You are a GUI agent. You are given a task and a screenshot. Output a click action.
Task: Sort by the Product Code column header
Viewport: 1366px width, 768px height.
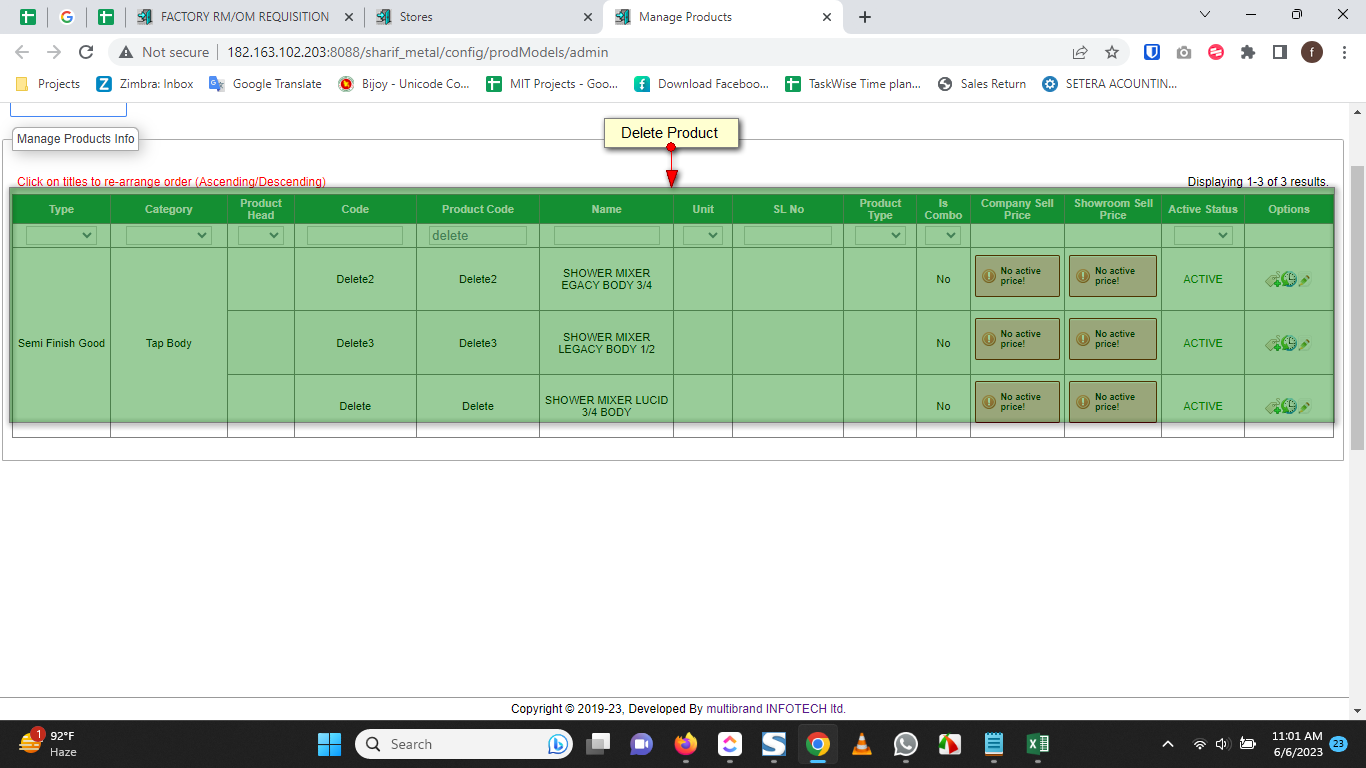pos(478,210)
